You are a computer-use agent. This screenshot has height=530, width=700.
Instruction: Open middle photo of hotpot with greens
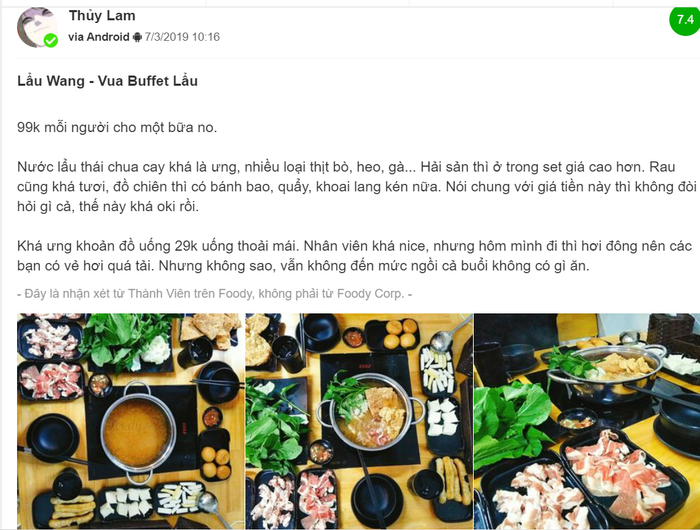[359, 421]
